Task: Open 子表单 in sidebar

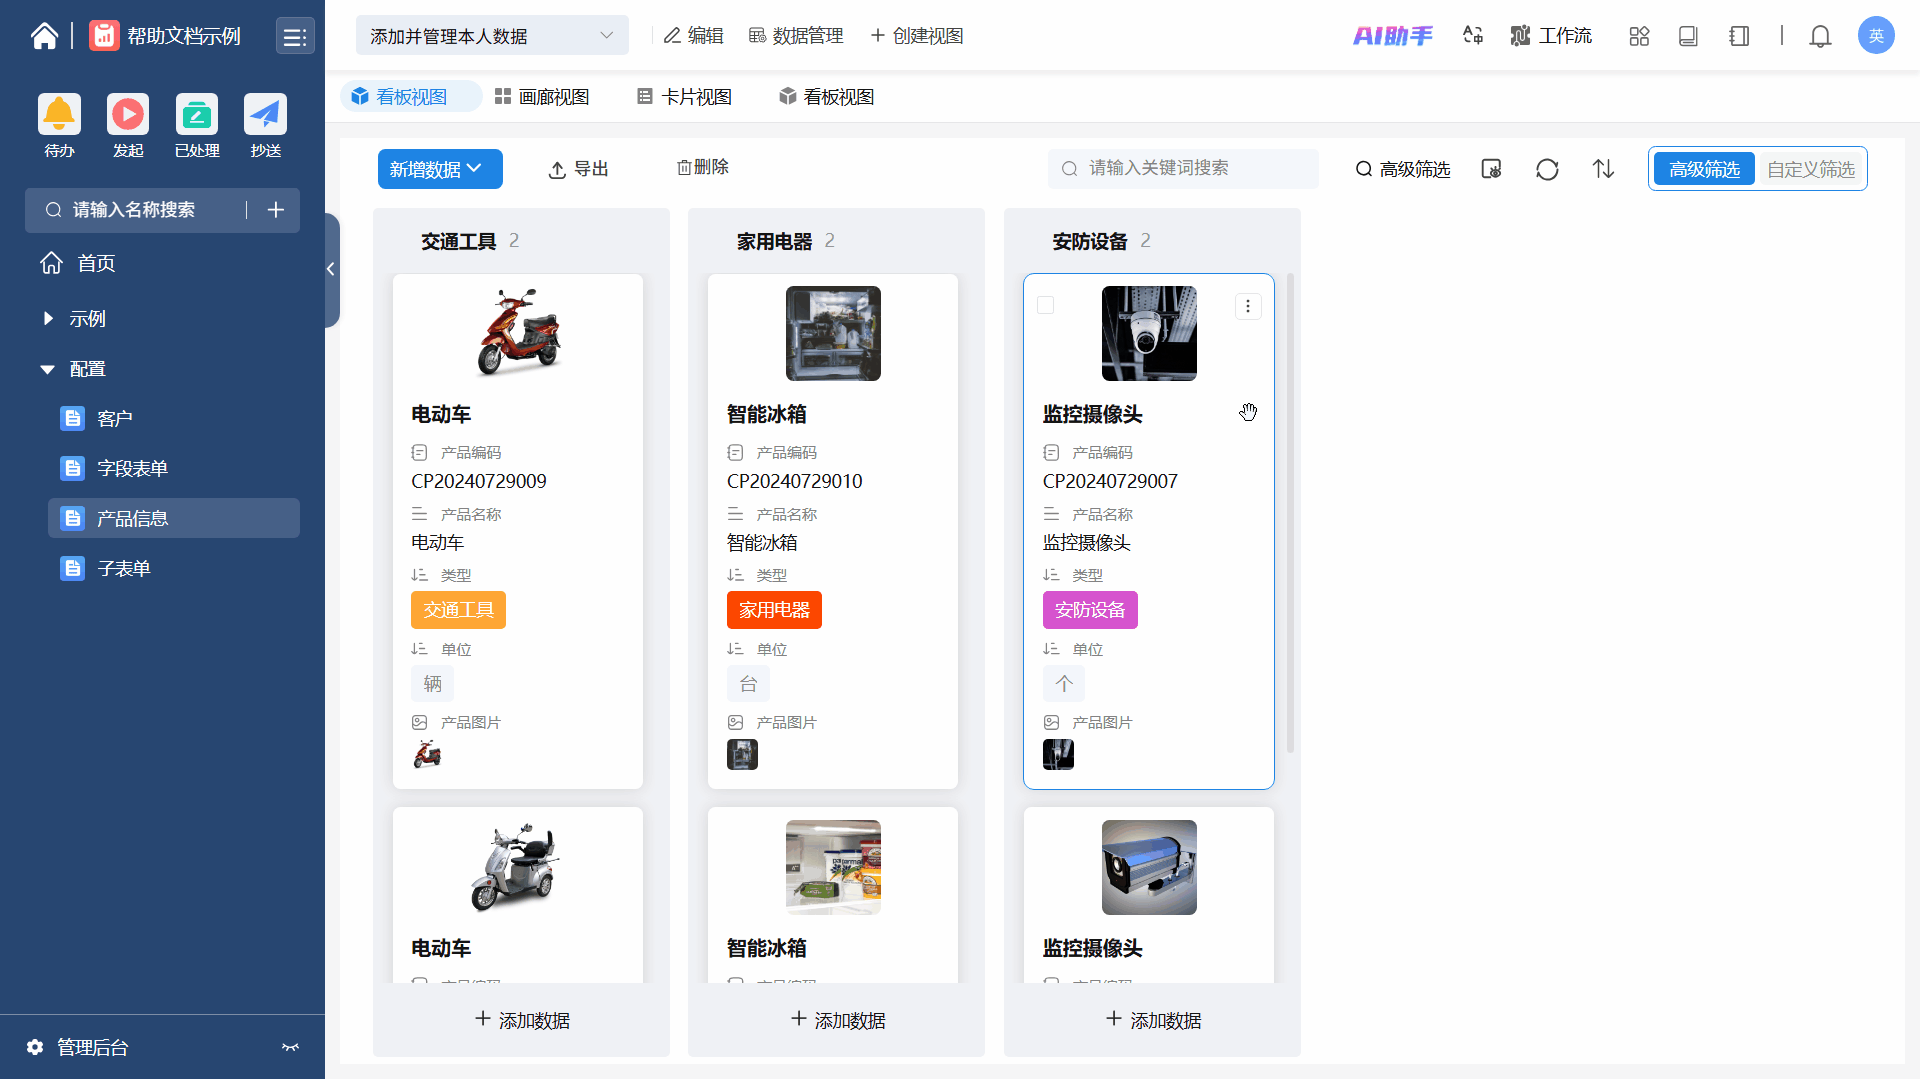Action: [174, 568]
